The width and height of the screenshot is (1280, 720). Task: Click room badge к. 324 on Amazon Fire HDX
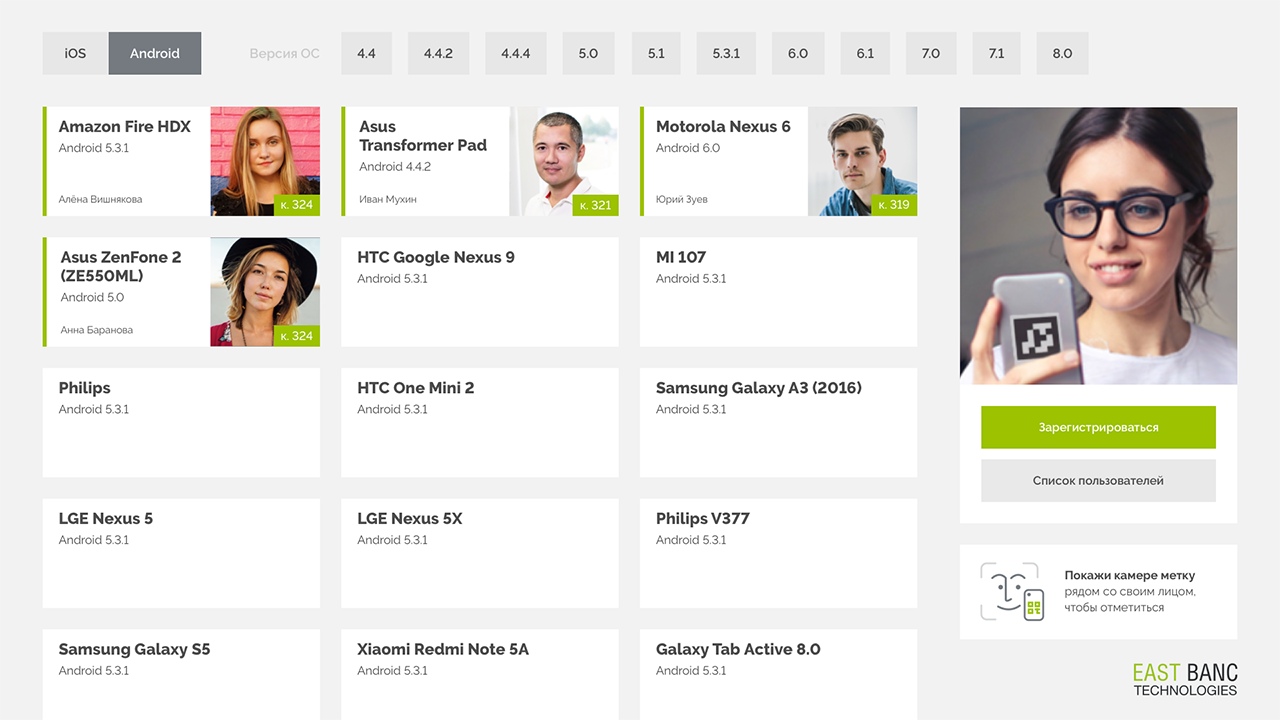(297, 205)
